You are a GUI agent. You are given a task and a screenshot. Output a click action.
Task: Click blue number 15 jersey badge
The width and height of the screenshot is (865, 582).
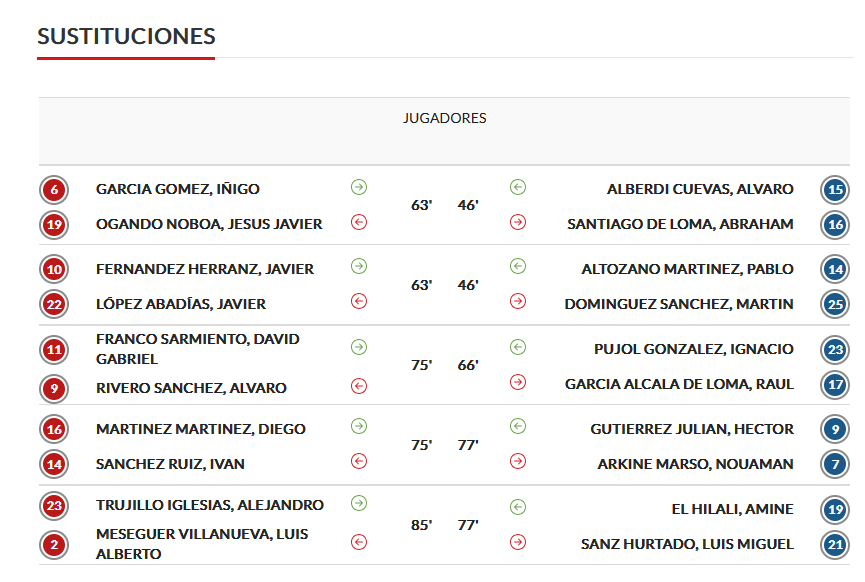point(835,190)
